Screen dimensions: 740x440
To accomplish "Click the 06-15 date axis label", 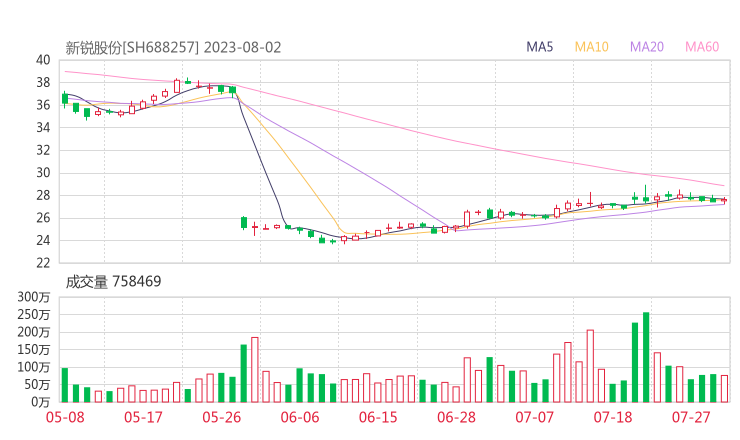I will pyautogui.click(x=378, y=417).
